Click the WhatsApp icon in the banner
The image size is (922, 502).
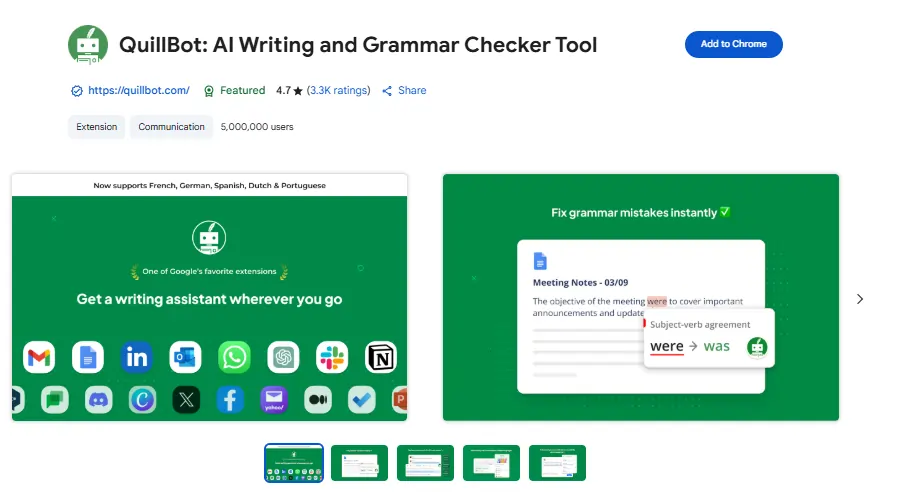(234, 356)
